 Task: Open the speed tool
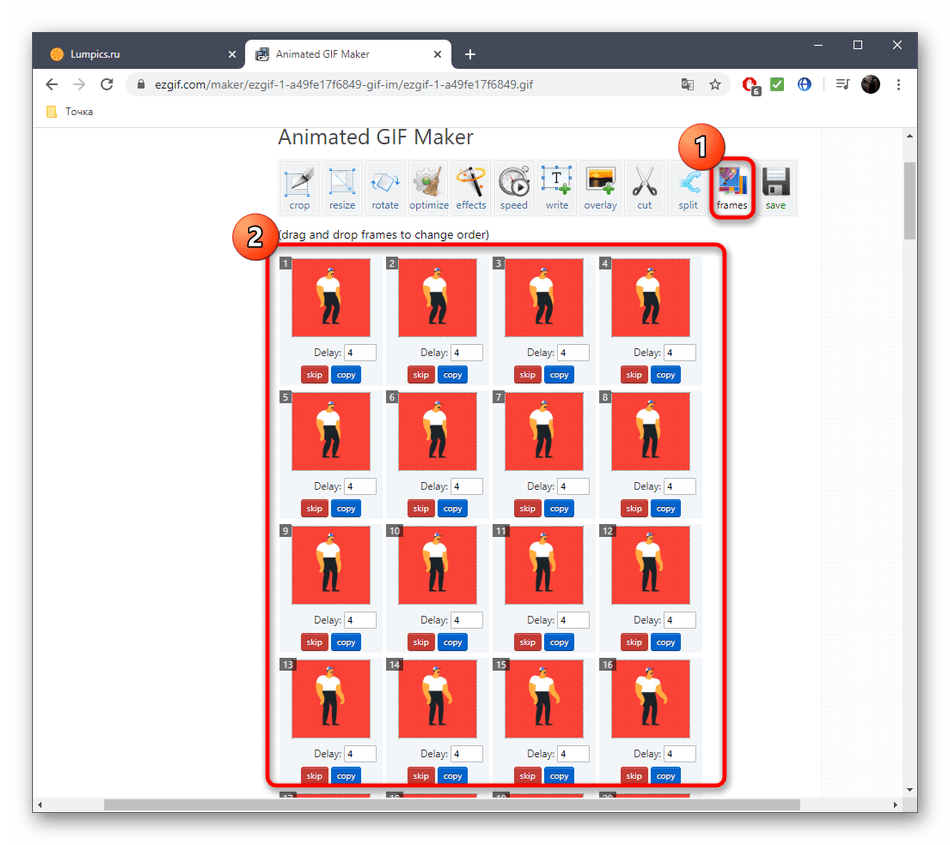514,188
